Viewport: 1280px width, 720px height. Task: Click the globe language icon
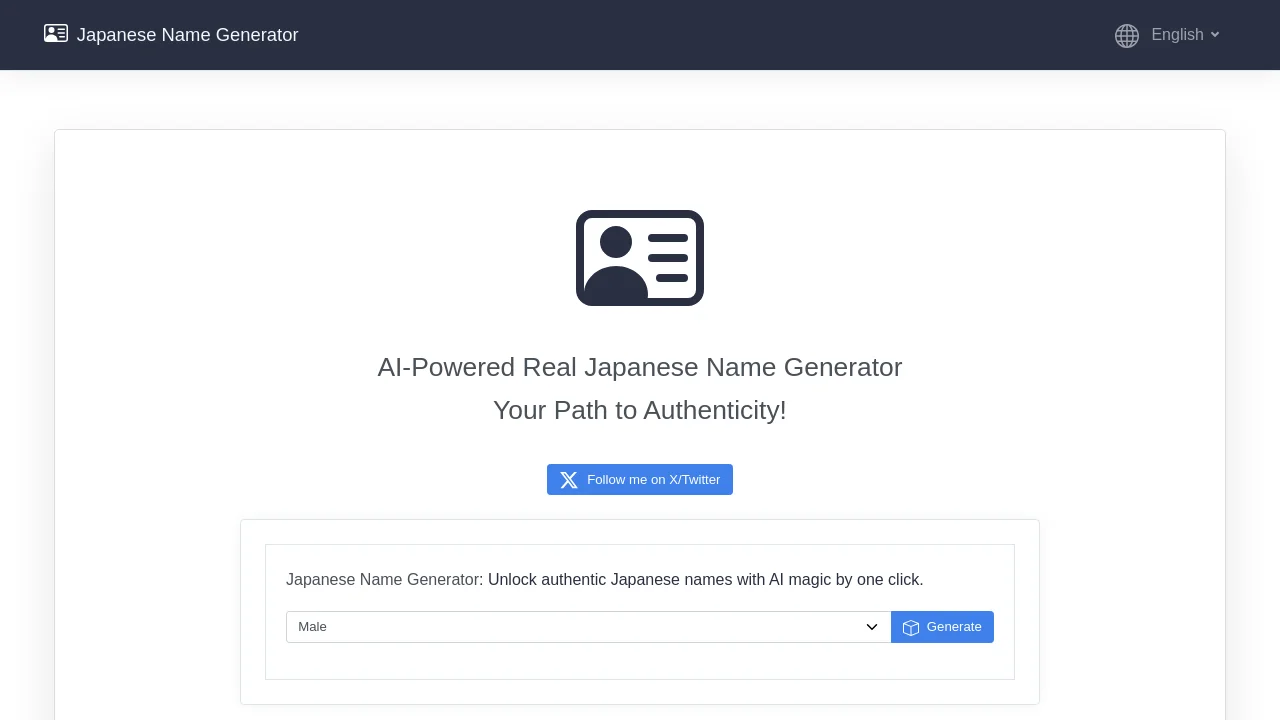(1127, 36)
